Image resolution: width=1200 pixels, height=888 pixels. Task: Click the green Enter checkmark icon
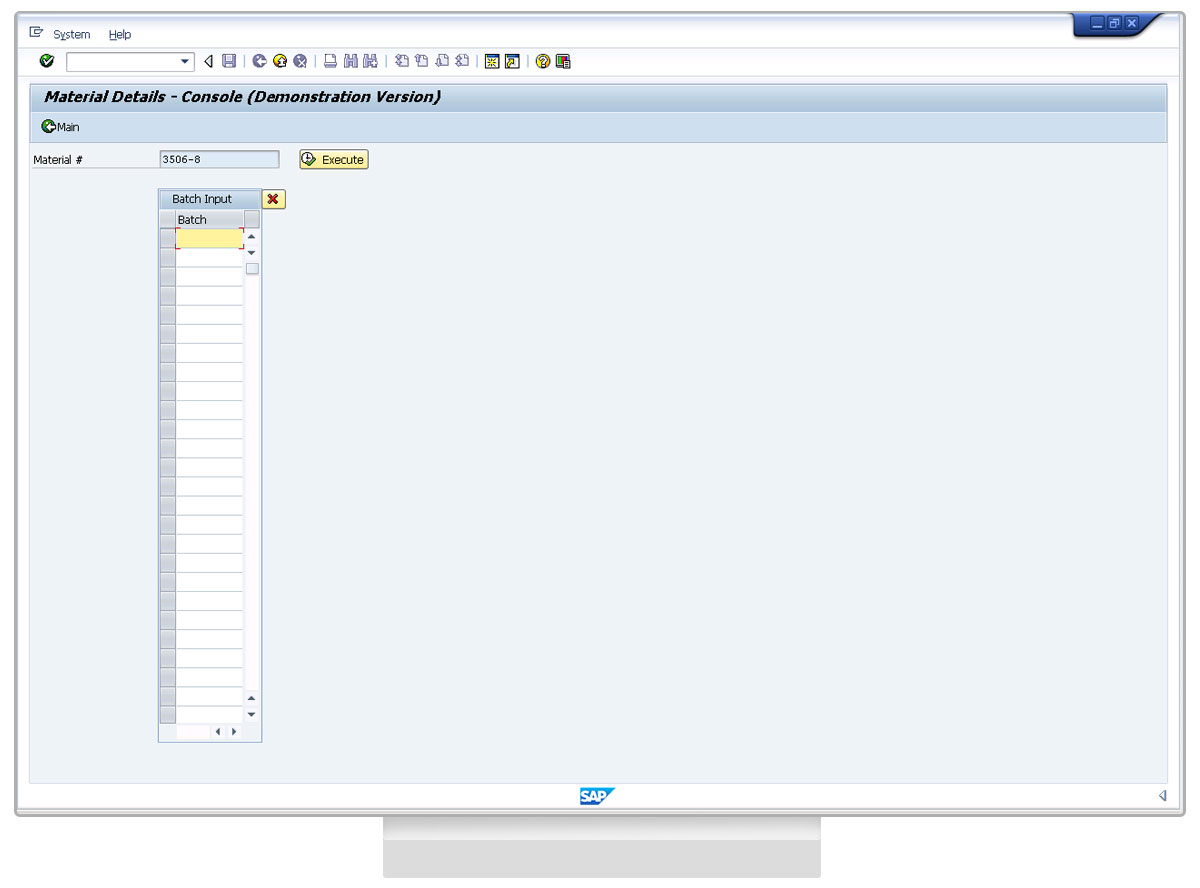pos(46,62)
